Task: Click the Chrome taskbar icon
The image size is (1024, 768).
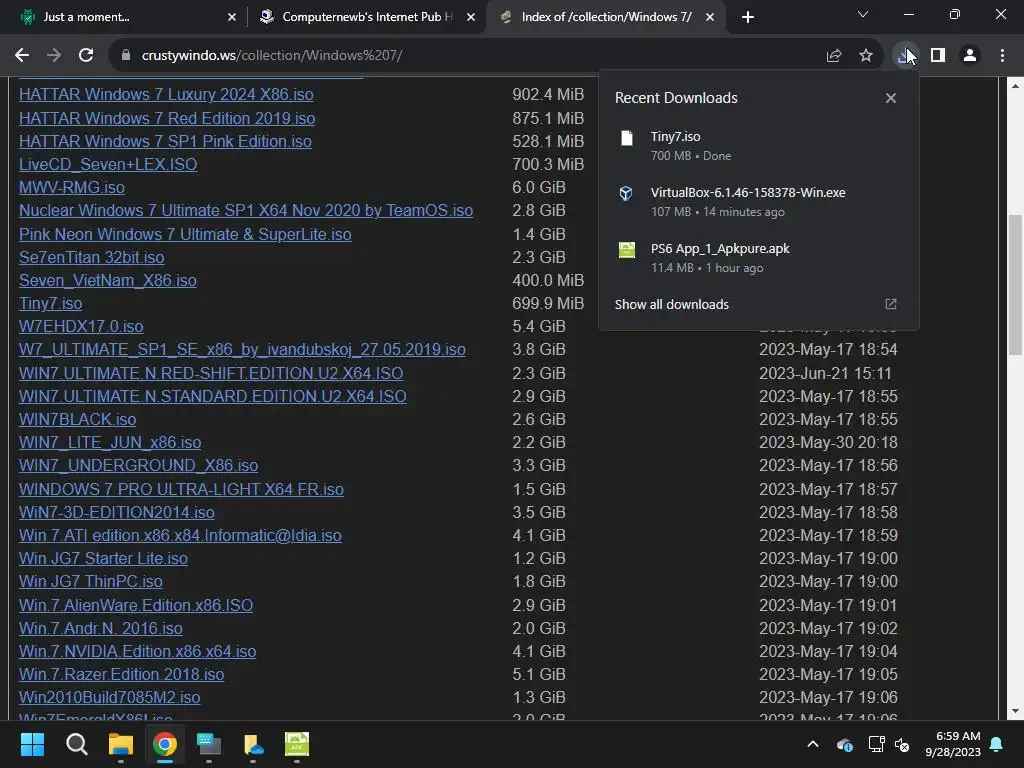Action: (165, 744)
